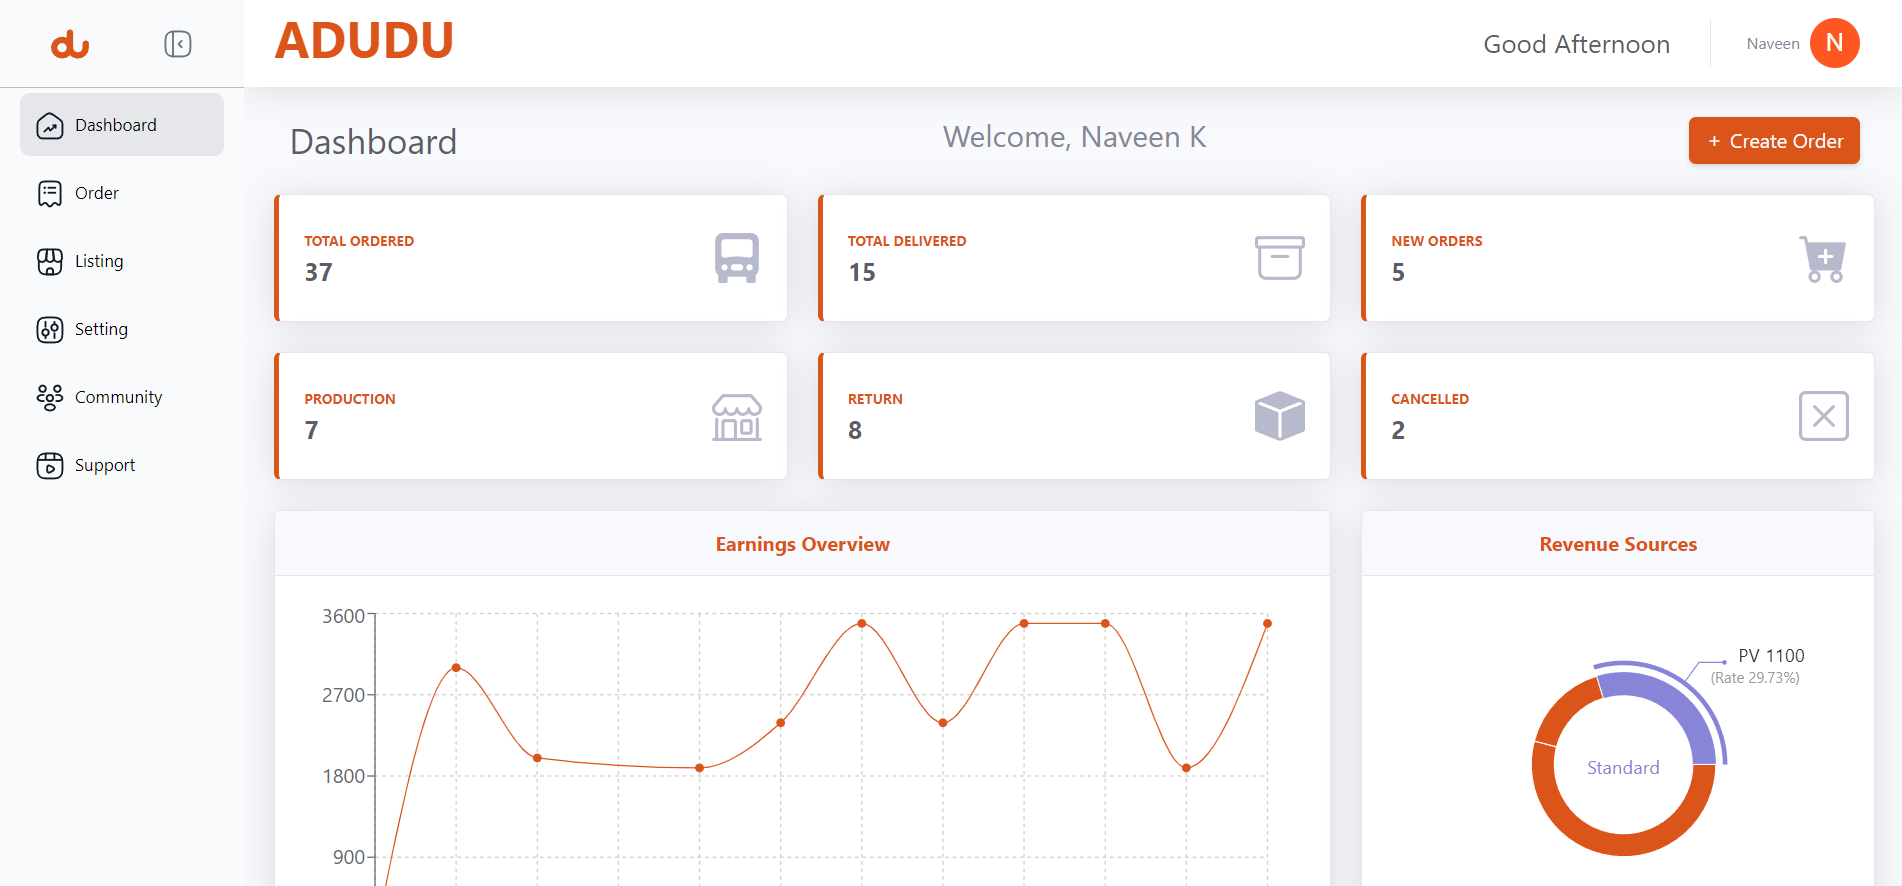Viewport: 1902px width, 886px height.
Task: Open the Dashboard menu item
Action: (116, 125)
